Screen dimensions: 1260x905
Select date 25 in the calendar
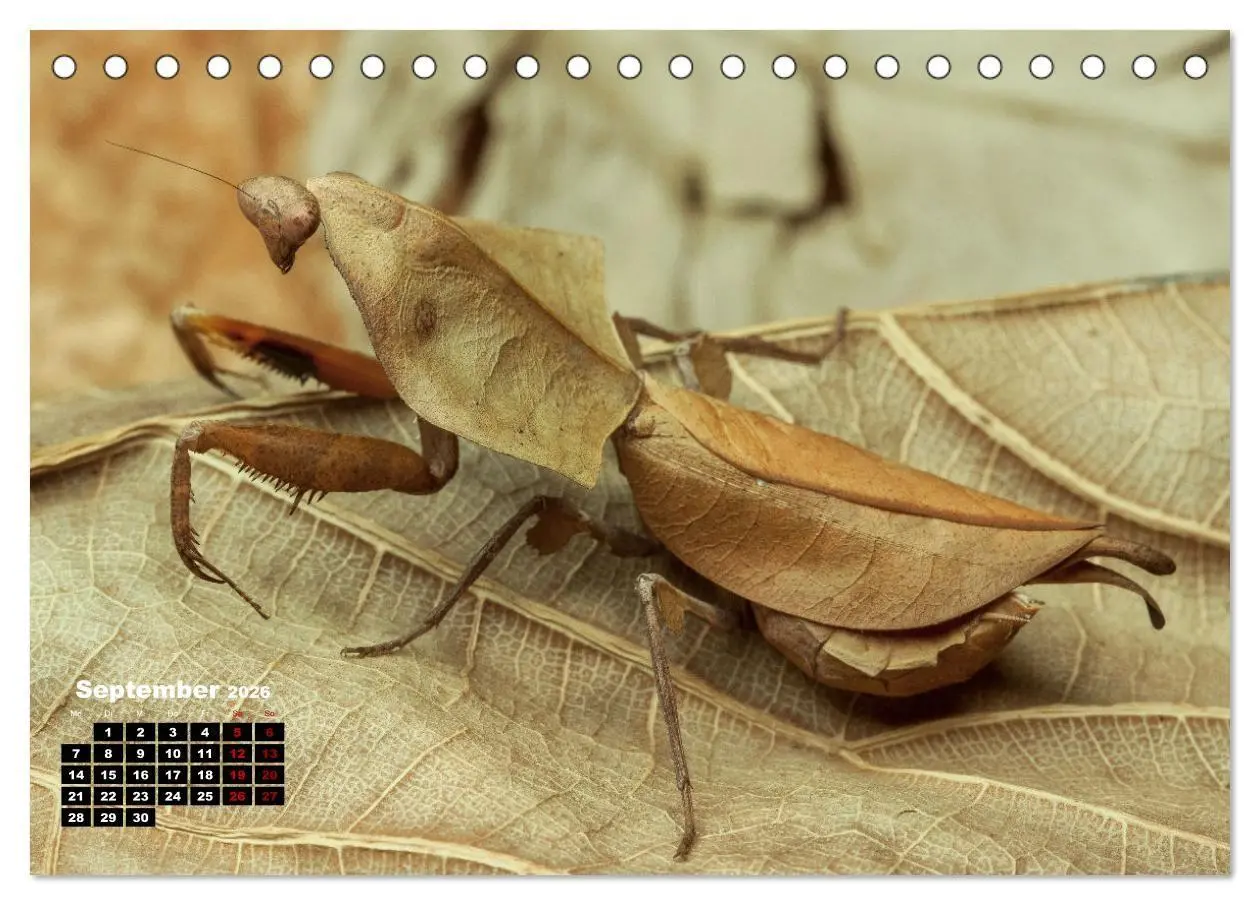pos(205,797)
